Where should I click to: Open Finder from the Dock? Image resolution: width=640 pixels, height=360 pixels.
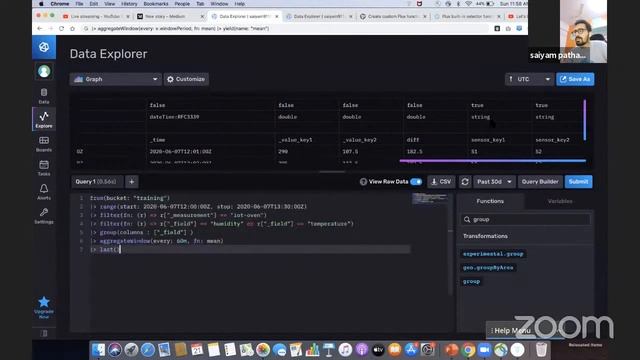[98, 350]
